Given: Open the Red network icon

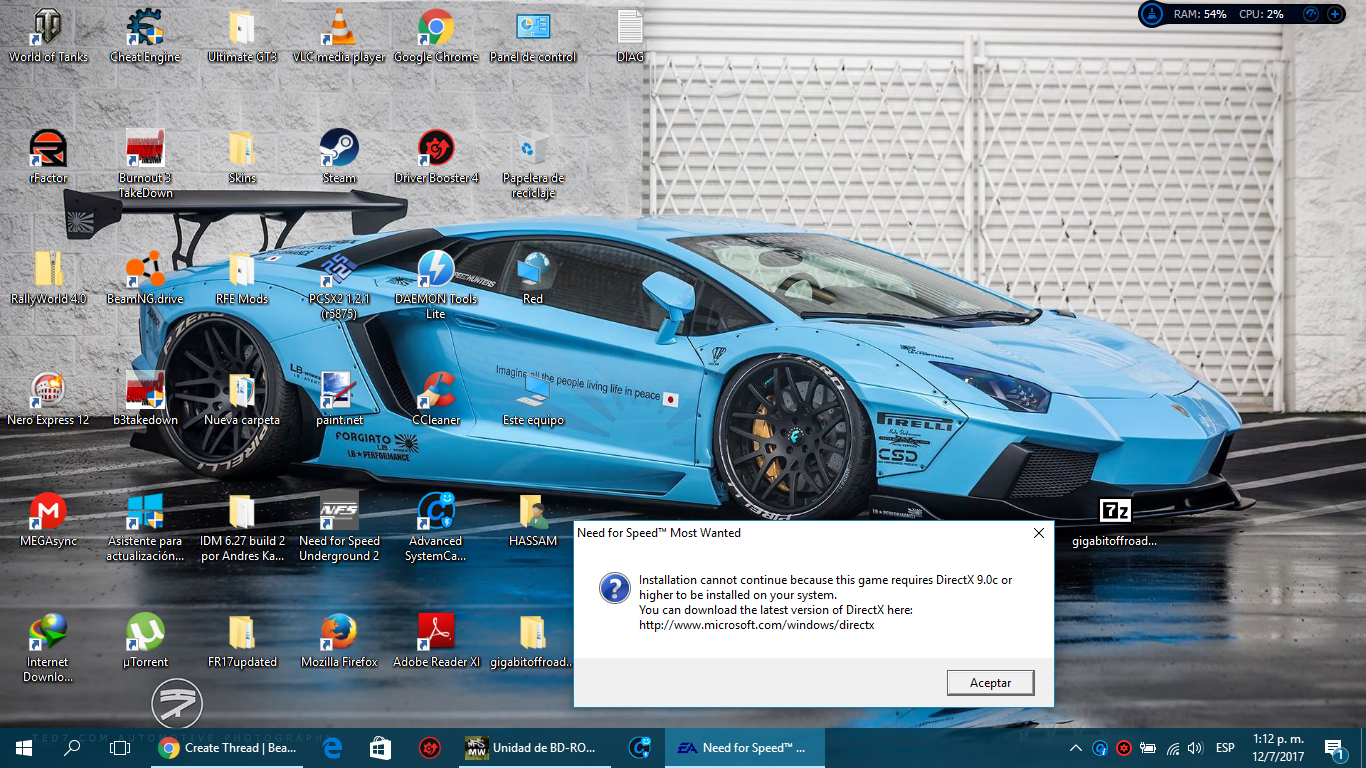Looking at the screenshot, I should click(533, 278).
